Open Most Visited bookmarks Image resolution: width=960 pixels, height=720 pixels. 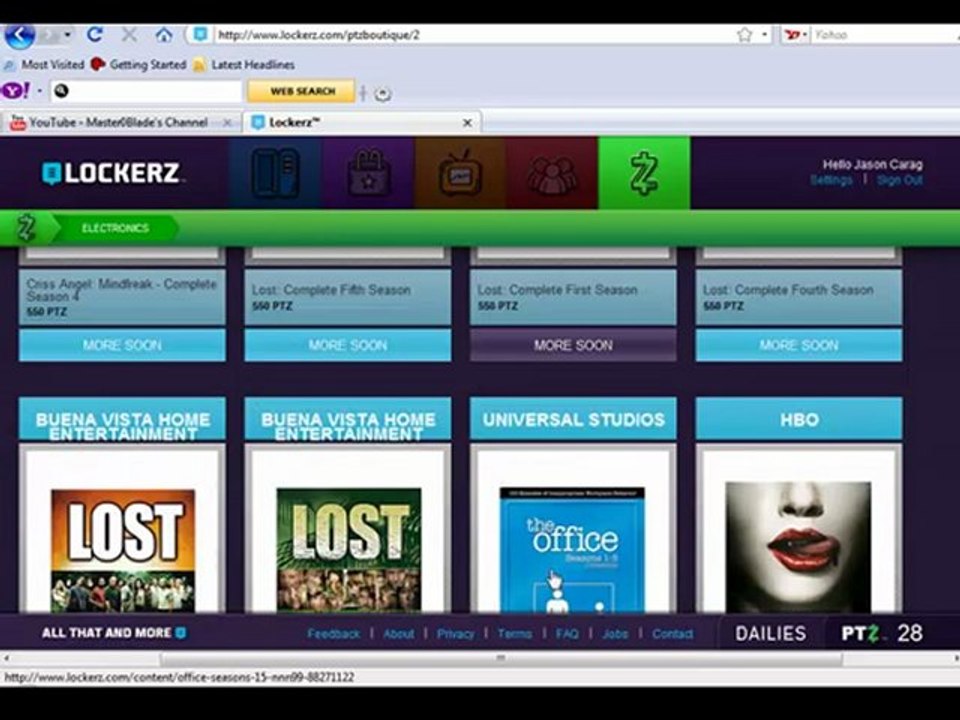pos(44,64)
